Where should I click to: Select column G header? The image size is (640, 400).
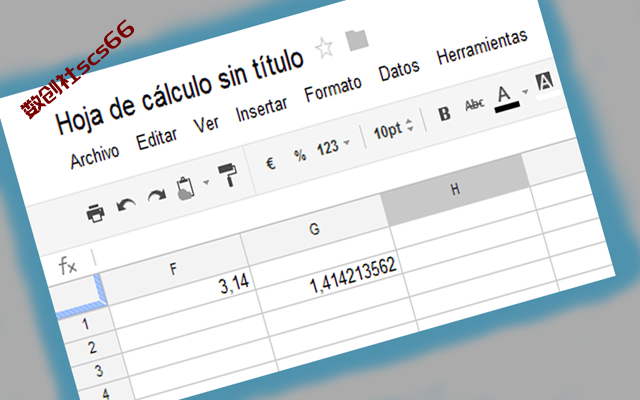click(x=314, y=229)
